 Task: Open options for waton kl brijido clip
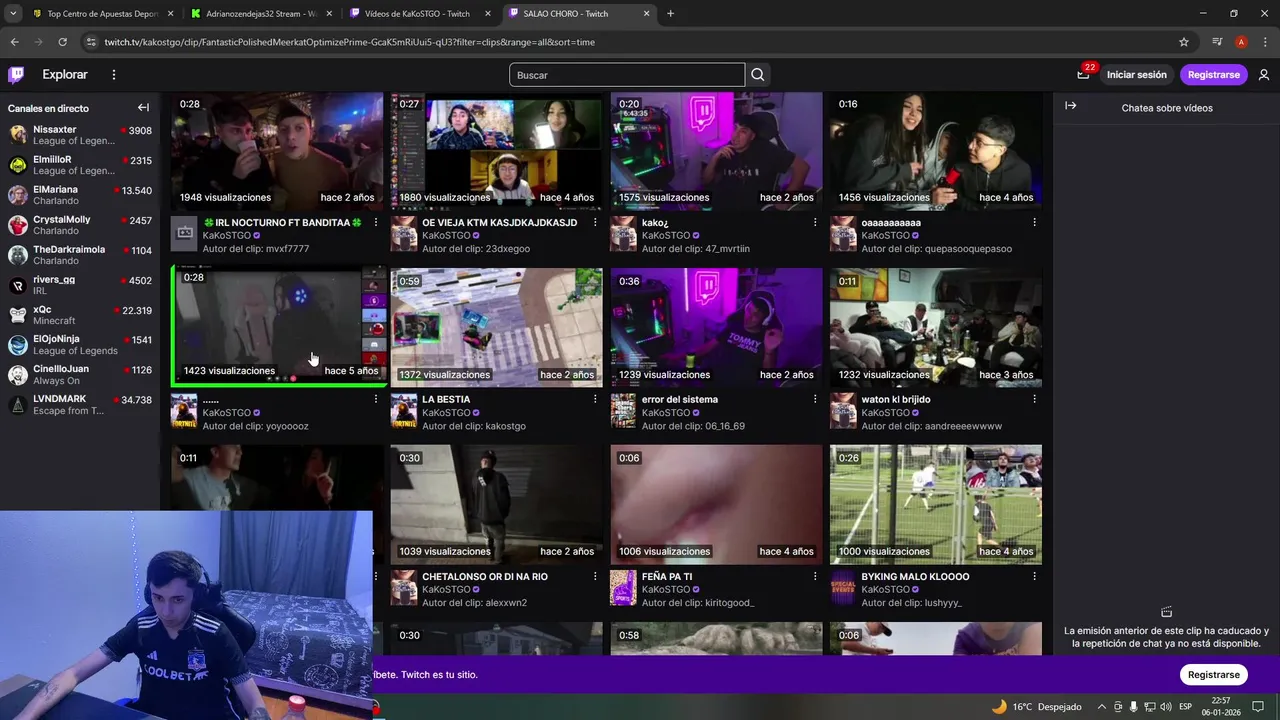tap(1034, 399)
